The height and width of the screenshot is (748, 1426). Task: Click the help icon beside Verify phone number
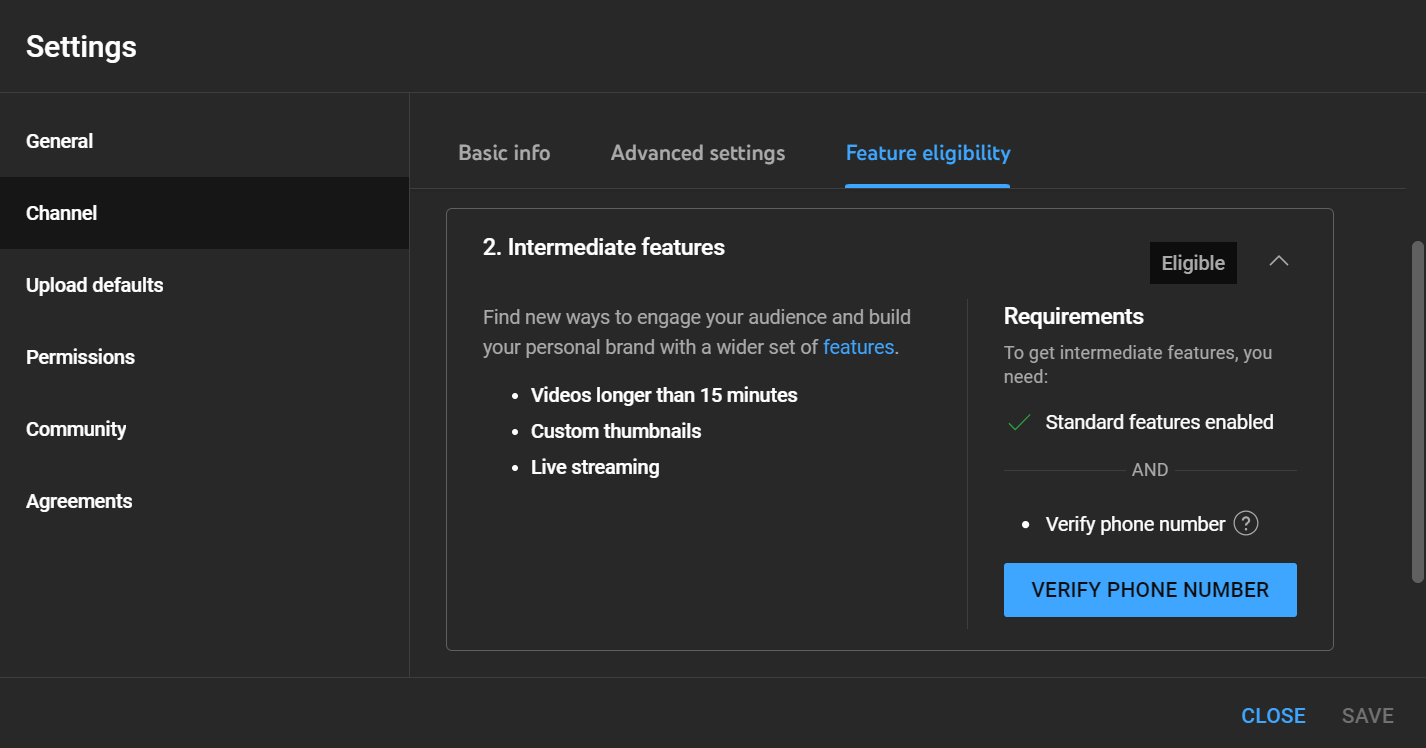pyautogui.click(x=1245, y=524)
